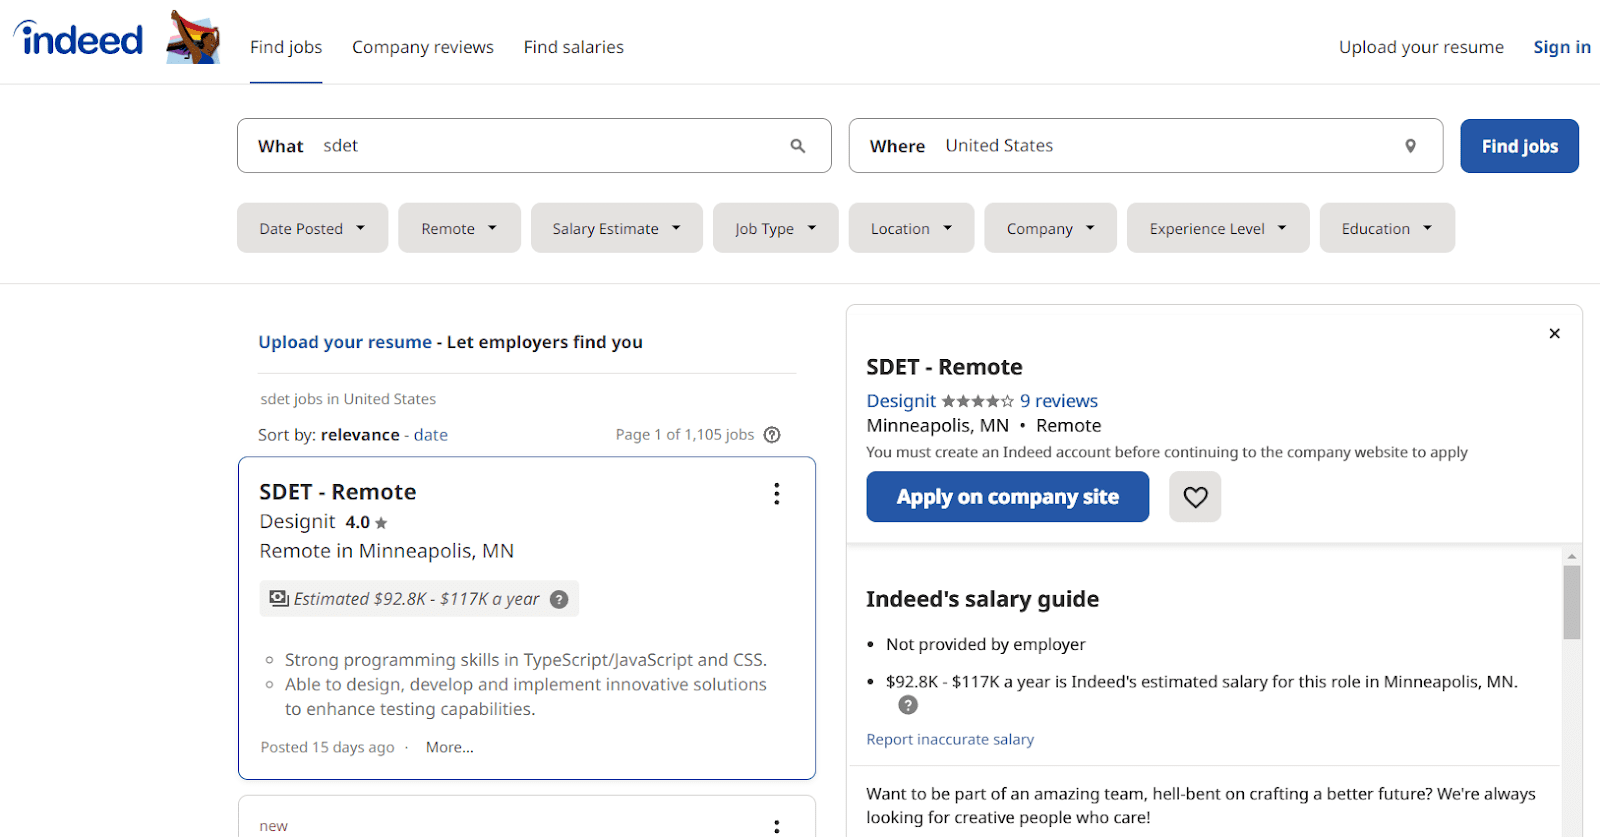This screenshot has height=837, width=1600.
Task: Click help icon beside estimated salary badge
Action: click(559, 599)
